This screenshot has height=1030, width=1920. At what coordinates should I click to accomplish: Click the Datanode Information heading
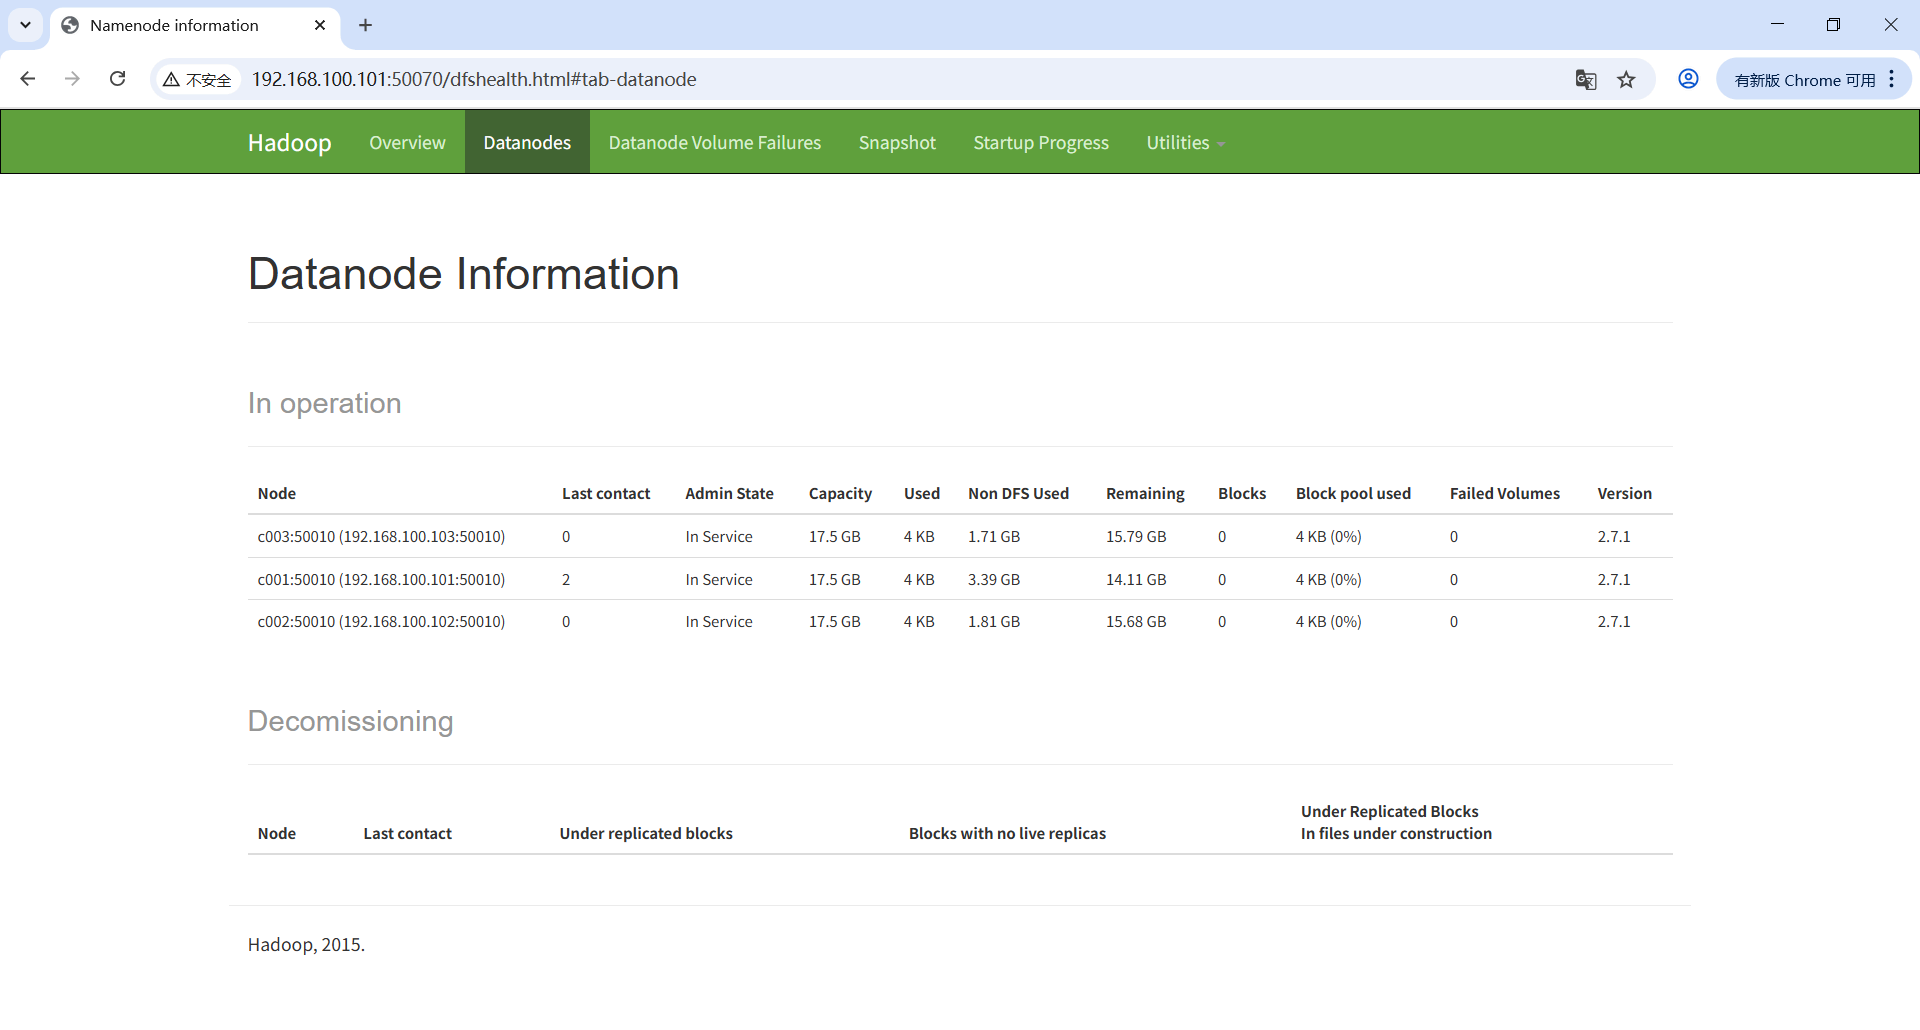[463, 274]
